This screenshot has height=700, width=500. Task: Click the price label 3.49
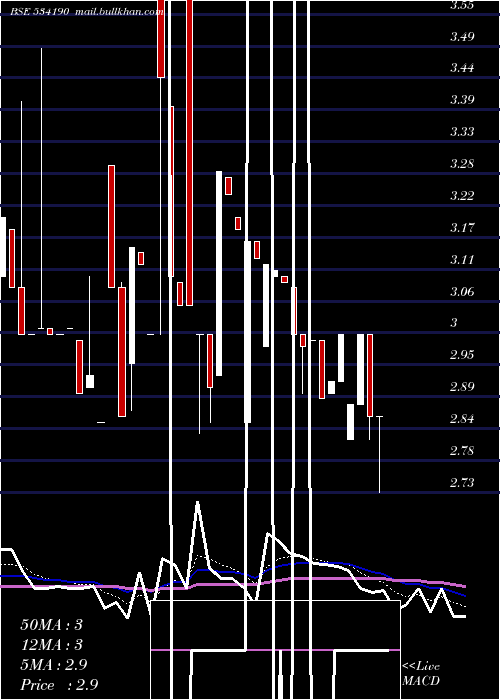point(462,37)
